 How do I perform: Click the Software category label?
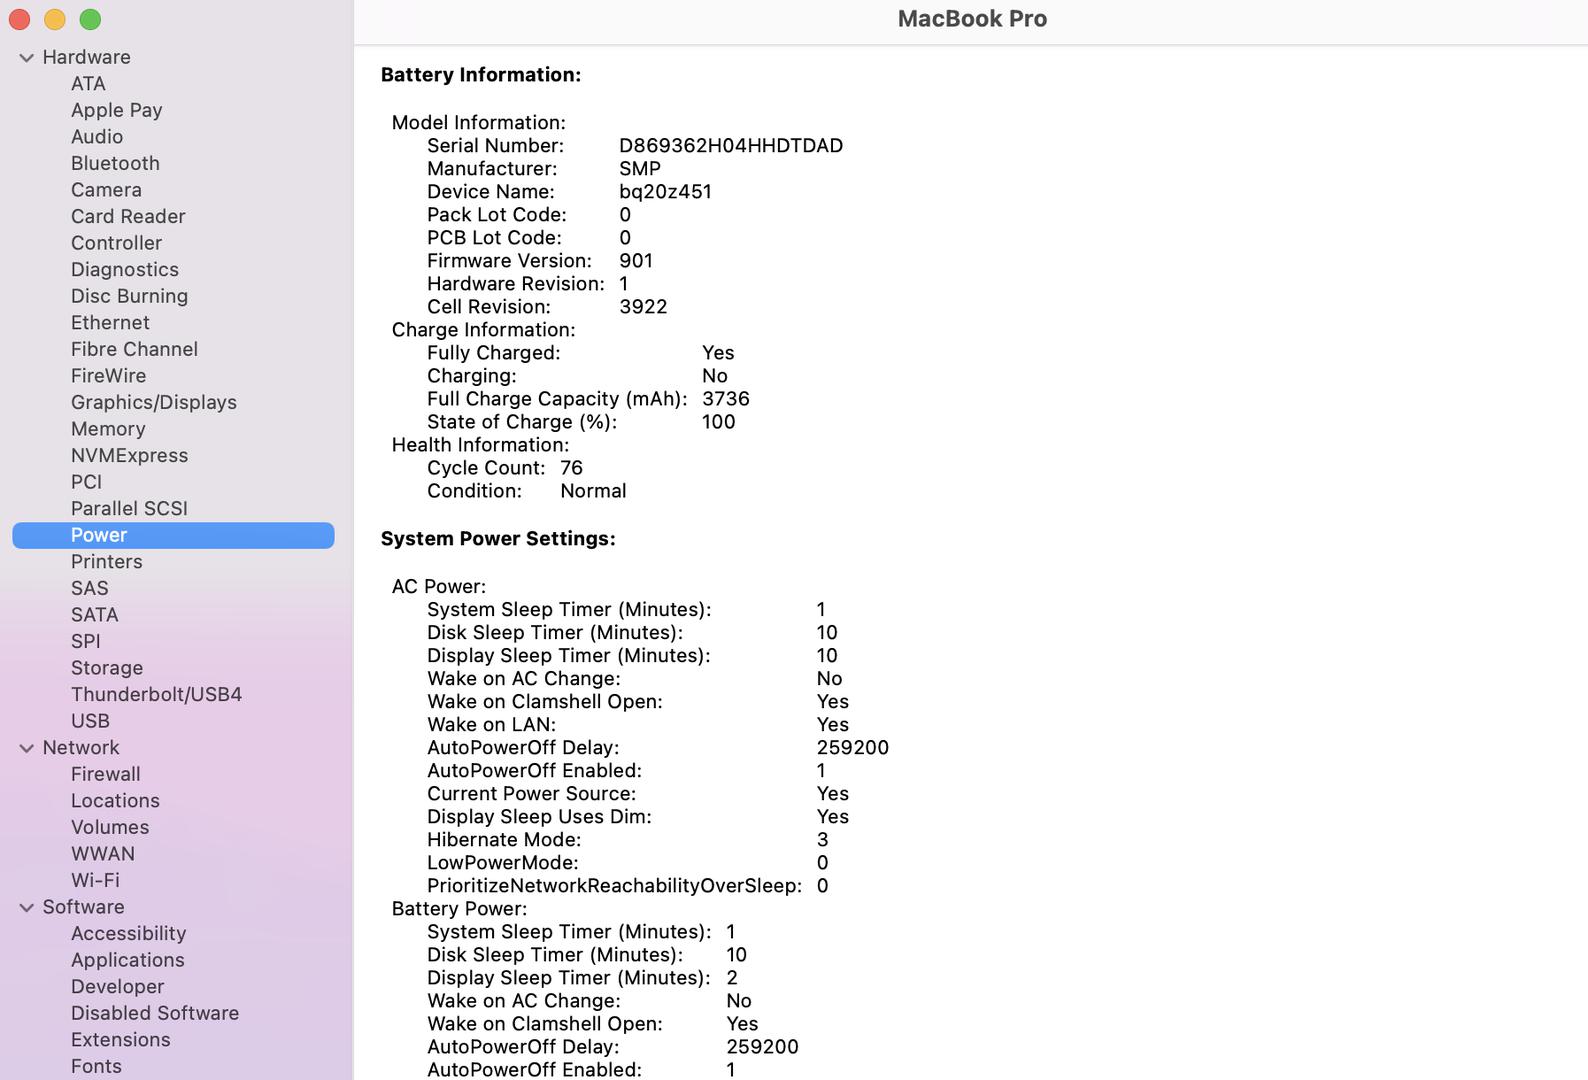83,907
